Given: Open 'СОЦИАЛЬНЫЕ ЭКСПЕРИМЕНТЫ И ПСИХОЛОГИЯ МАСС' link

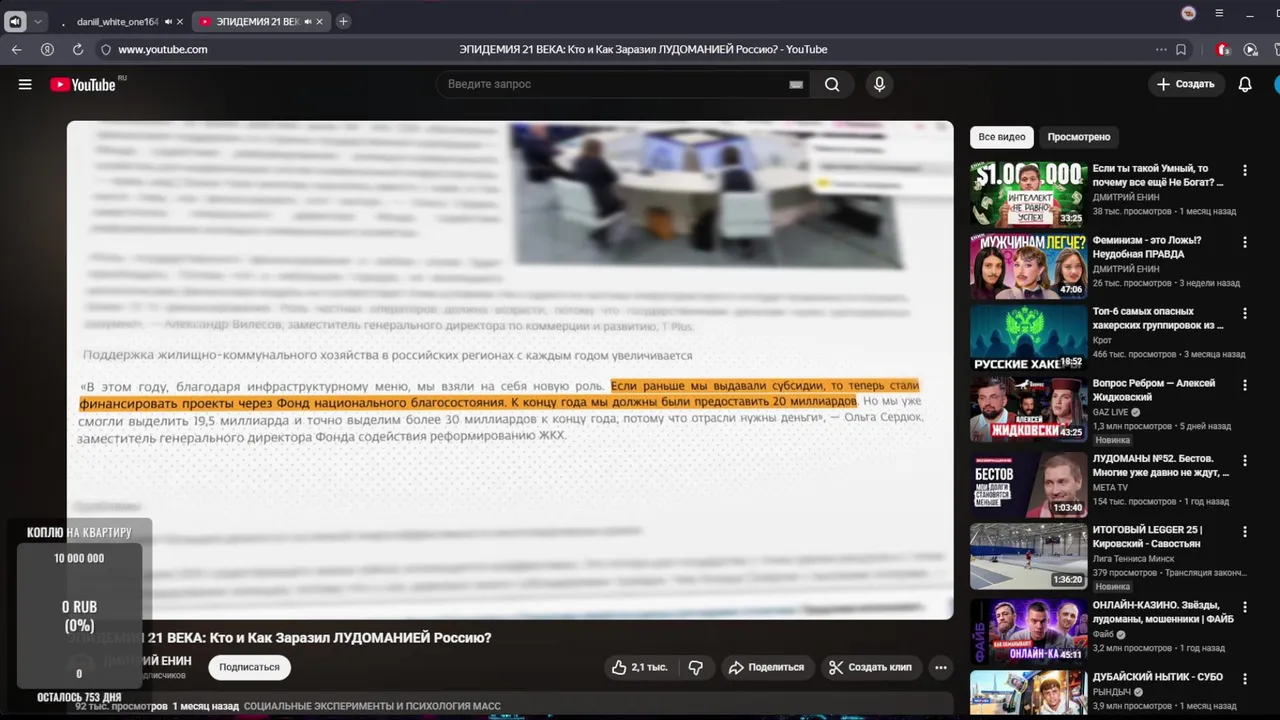Looking at the screenshot, I should click(x=372, y=706).
